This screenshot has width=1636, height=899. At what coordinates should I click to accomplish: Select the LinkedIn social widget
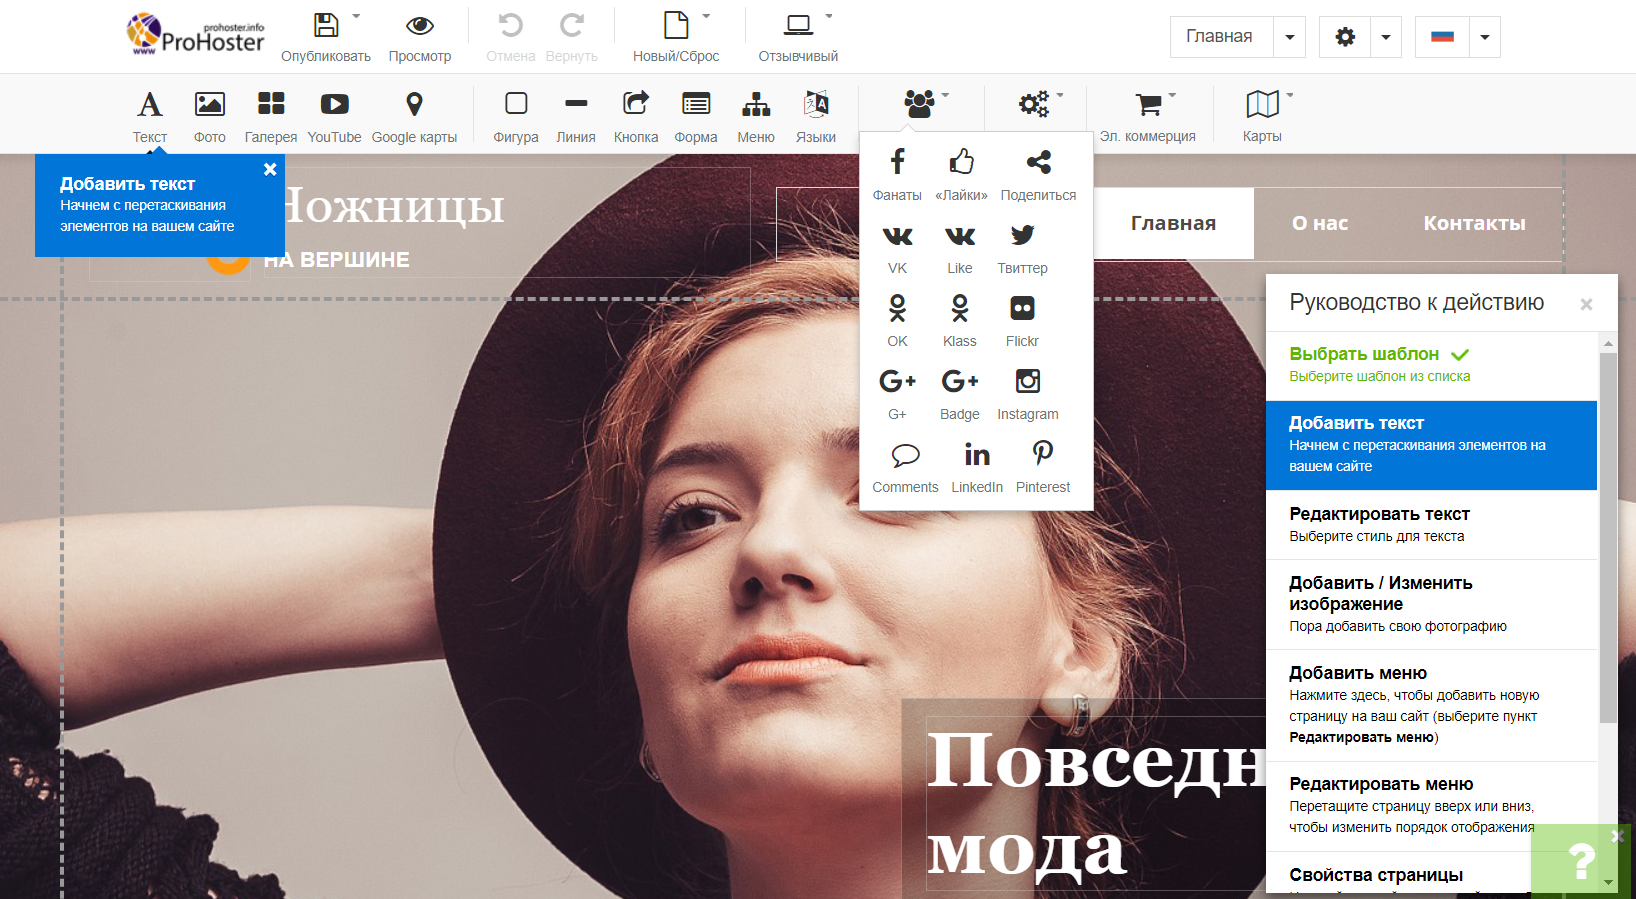[x=976, y=466]
